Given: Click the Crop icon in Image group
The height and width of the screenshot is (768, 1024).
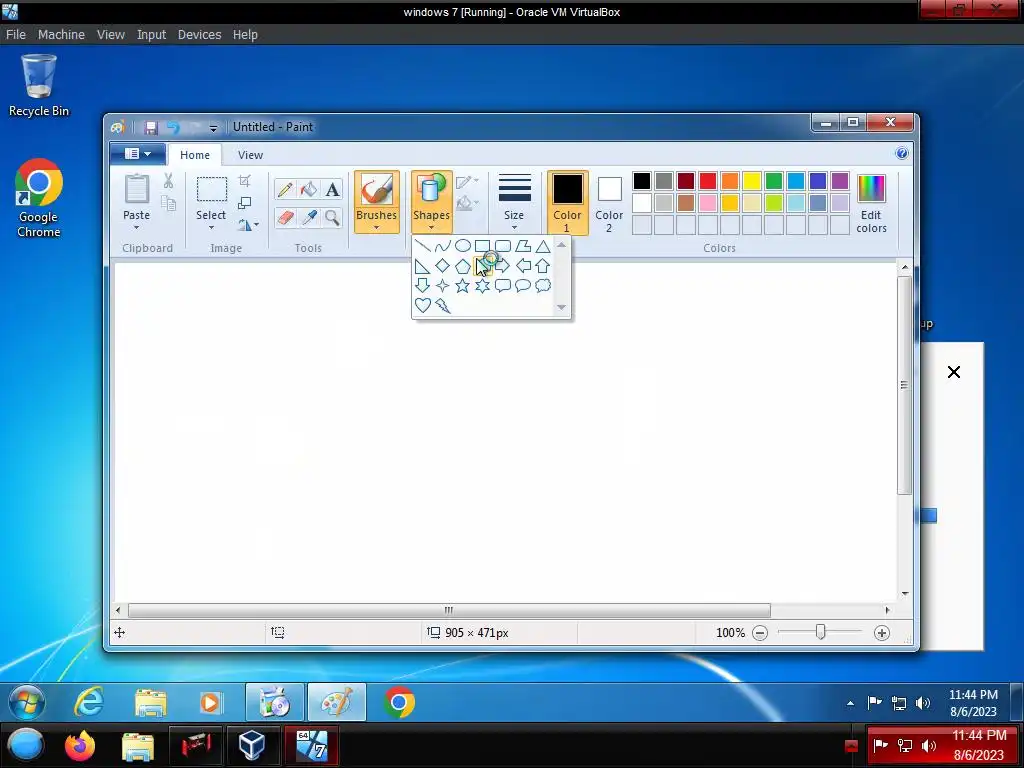Looking at the screenshot, I should click(x=245, y=181).
